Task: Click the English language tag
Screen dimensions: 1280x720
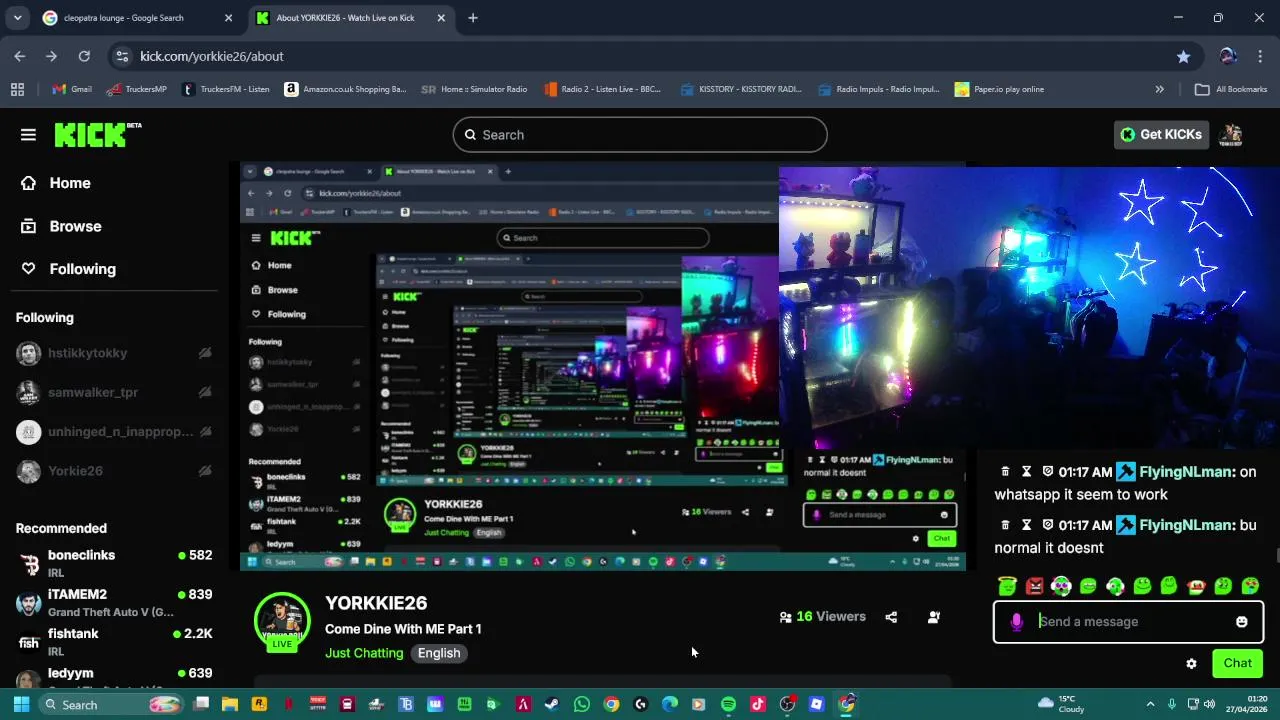Action: (439, 653)
